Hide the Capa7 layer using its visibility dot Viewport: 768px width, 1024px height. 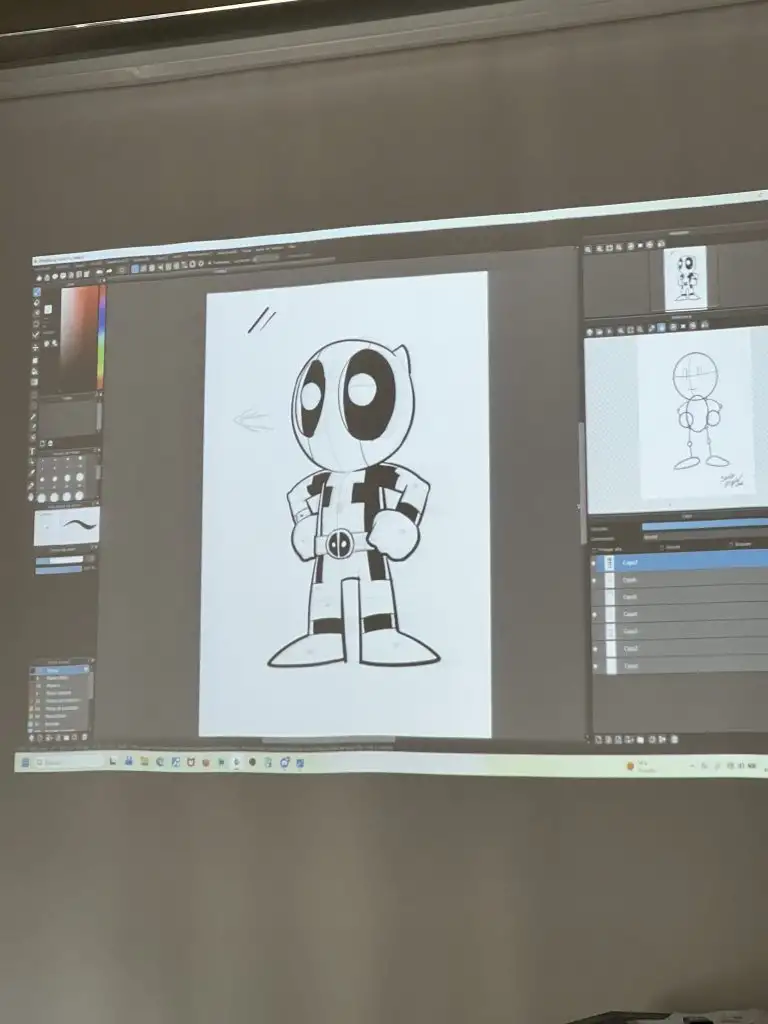tap(594, 562)
